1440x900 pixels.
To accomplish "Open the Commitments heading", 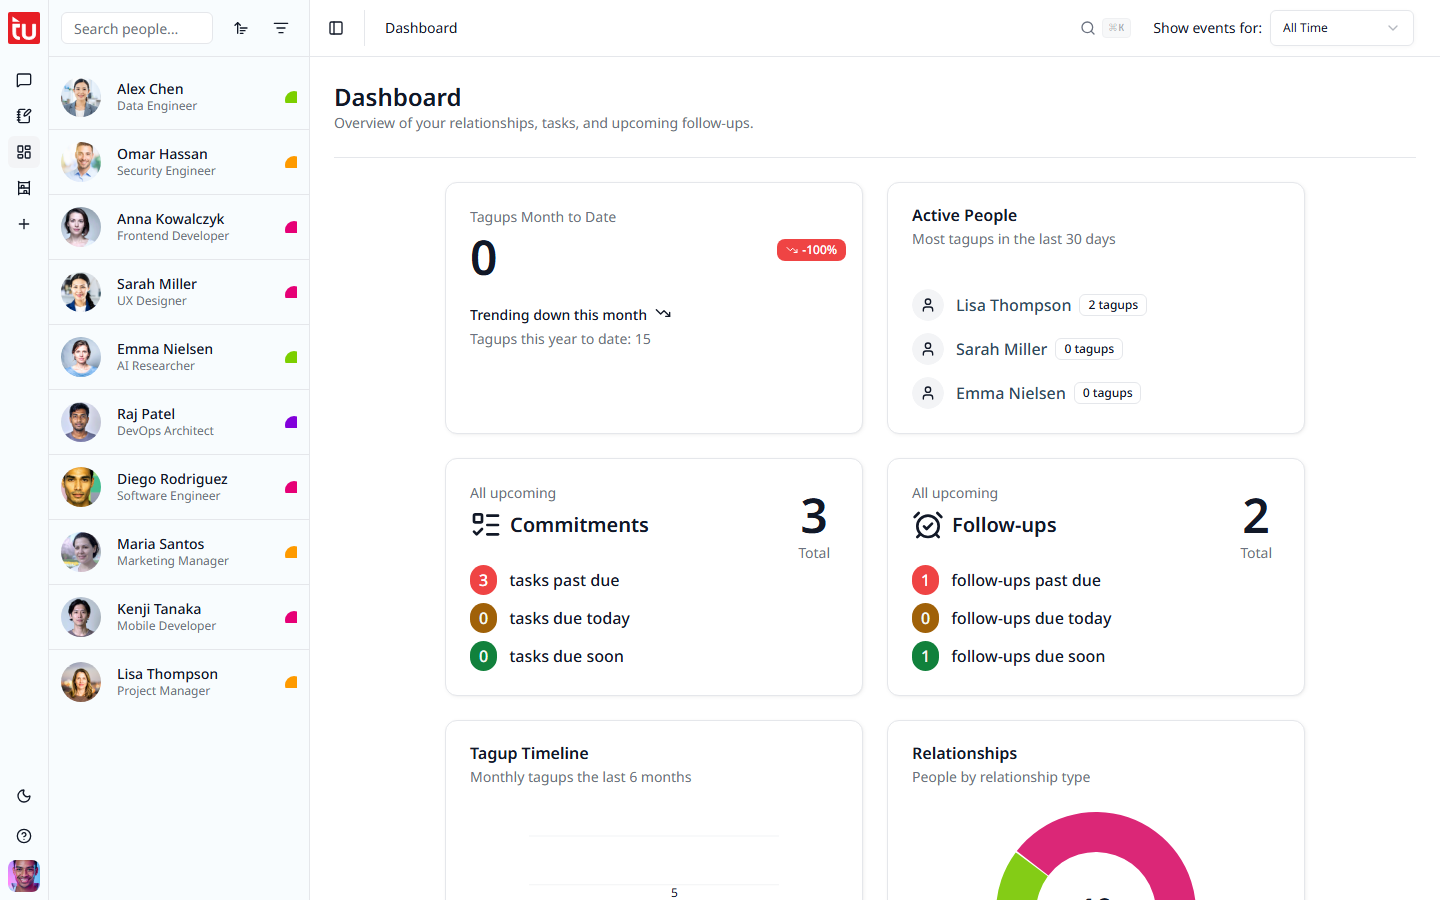I will pyautogui.click(x=579, y=525).
